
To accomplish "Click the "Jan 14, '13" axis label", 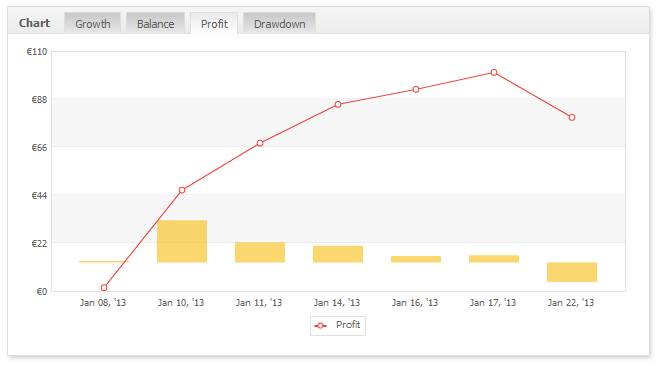I will click(337, 303).
